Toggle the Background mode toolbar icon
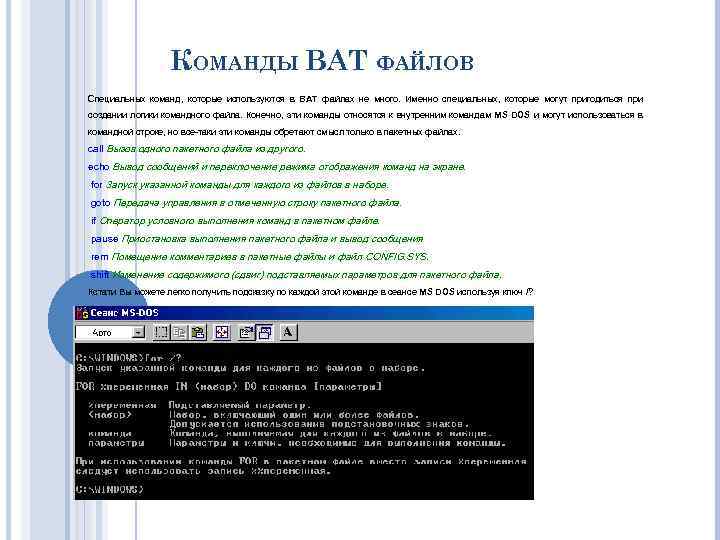This screenshot has width=720, height=540. coord(265,332)
